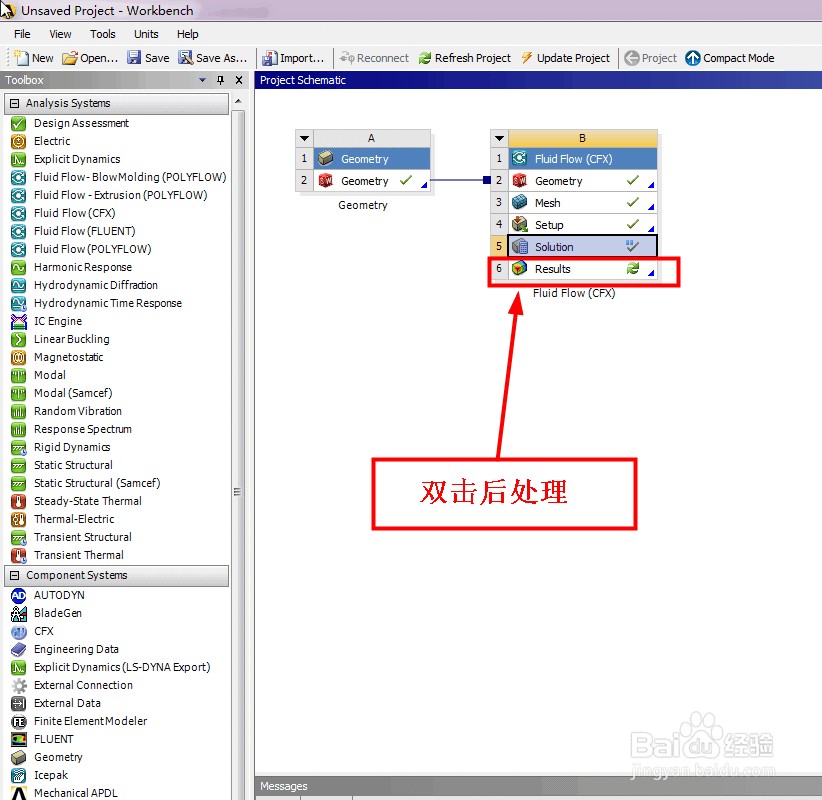Select the Steady-State Thermal icon
Viewport: 822px width, 800px height.
18,501
